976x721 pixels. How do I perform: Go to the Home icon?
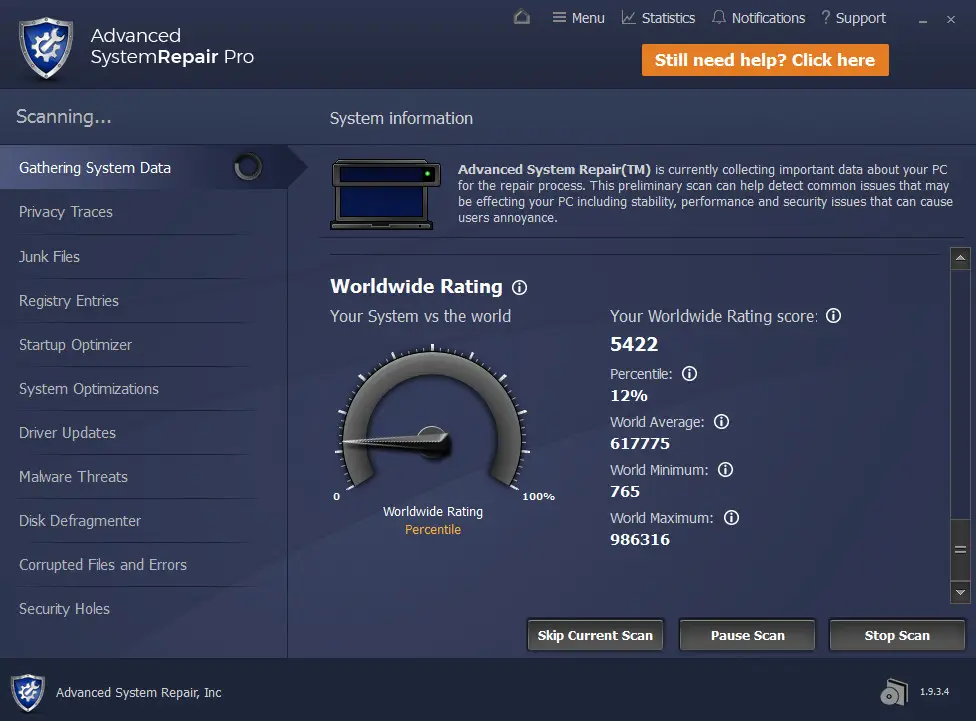click(x=522, y=17)
